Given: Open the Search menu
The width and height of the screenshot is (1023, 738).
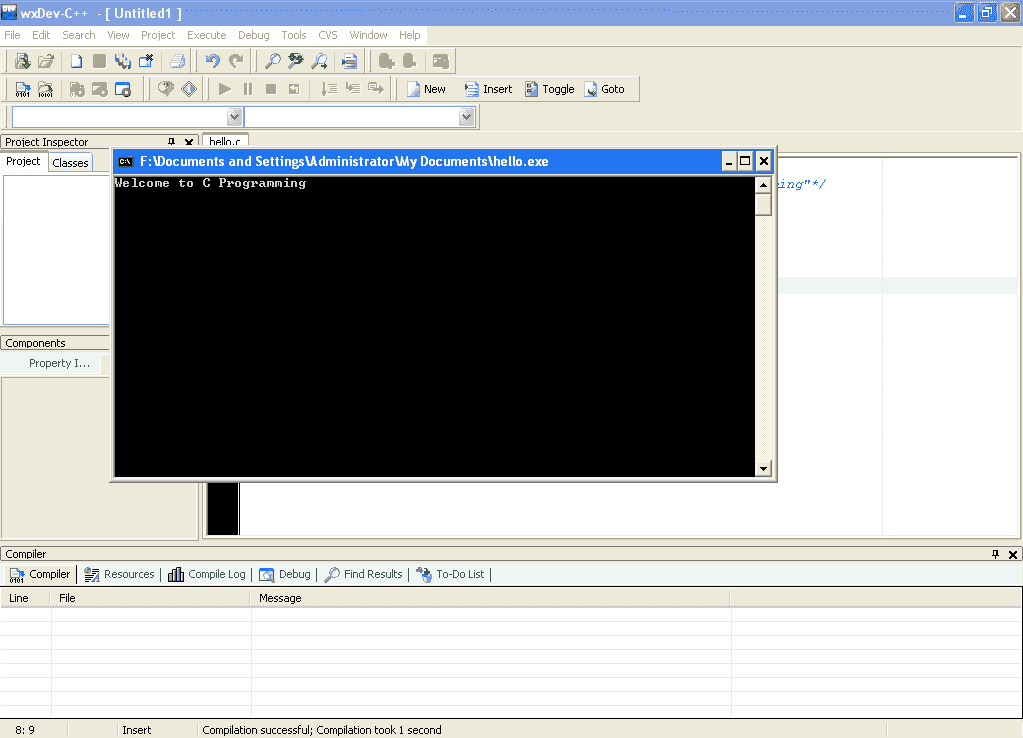Looking at the screenshot, I should (78, 34).
